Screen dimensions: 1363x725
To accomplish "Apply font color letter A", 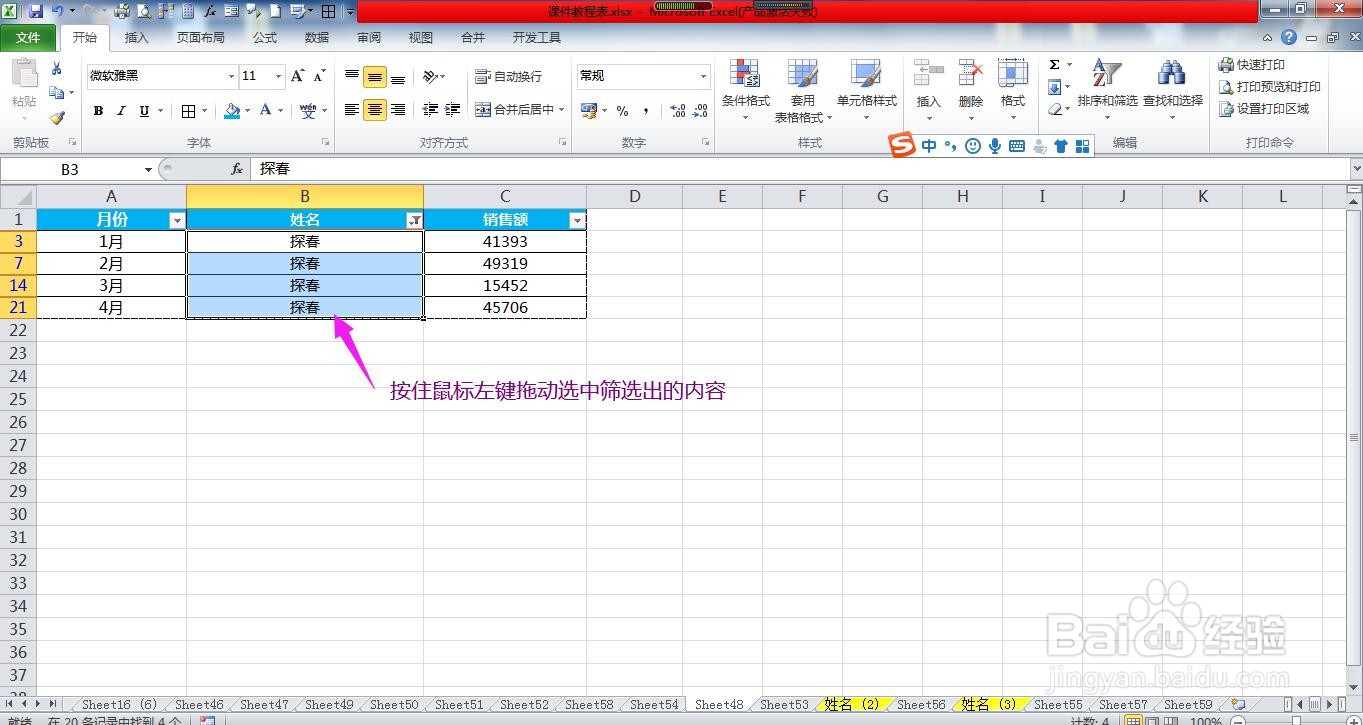I will [265, 110].
